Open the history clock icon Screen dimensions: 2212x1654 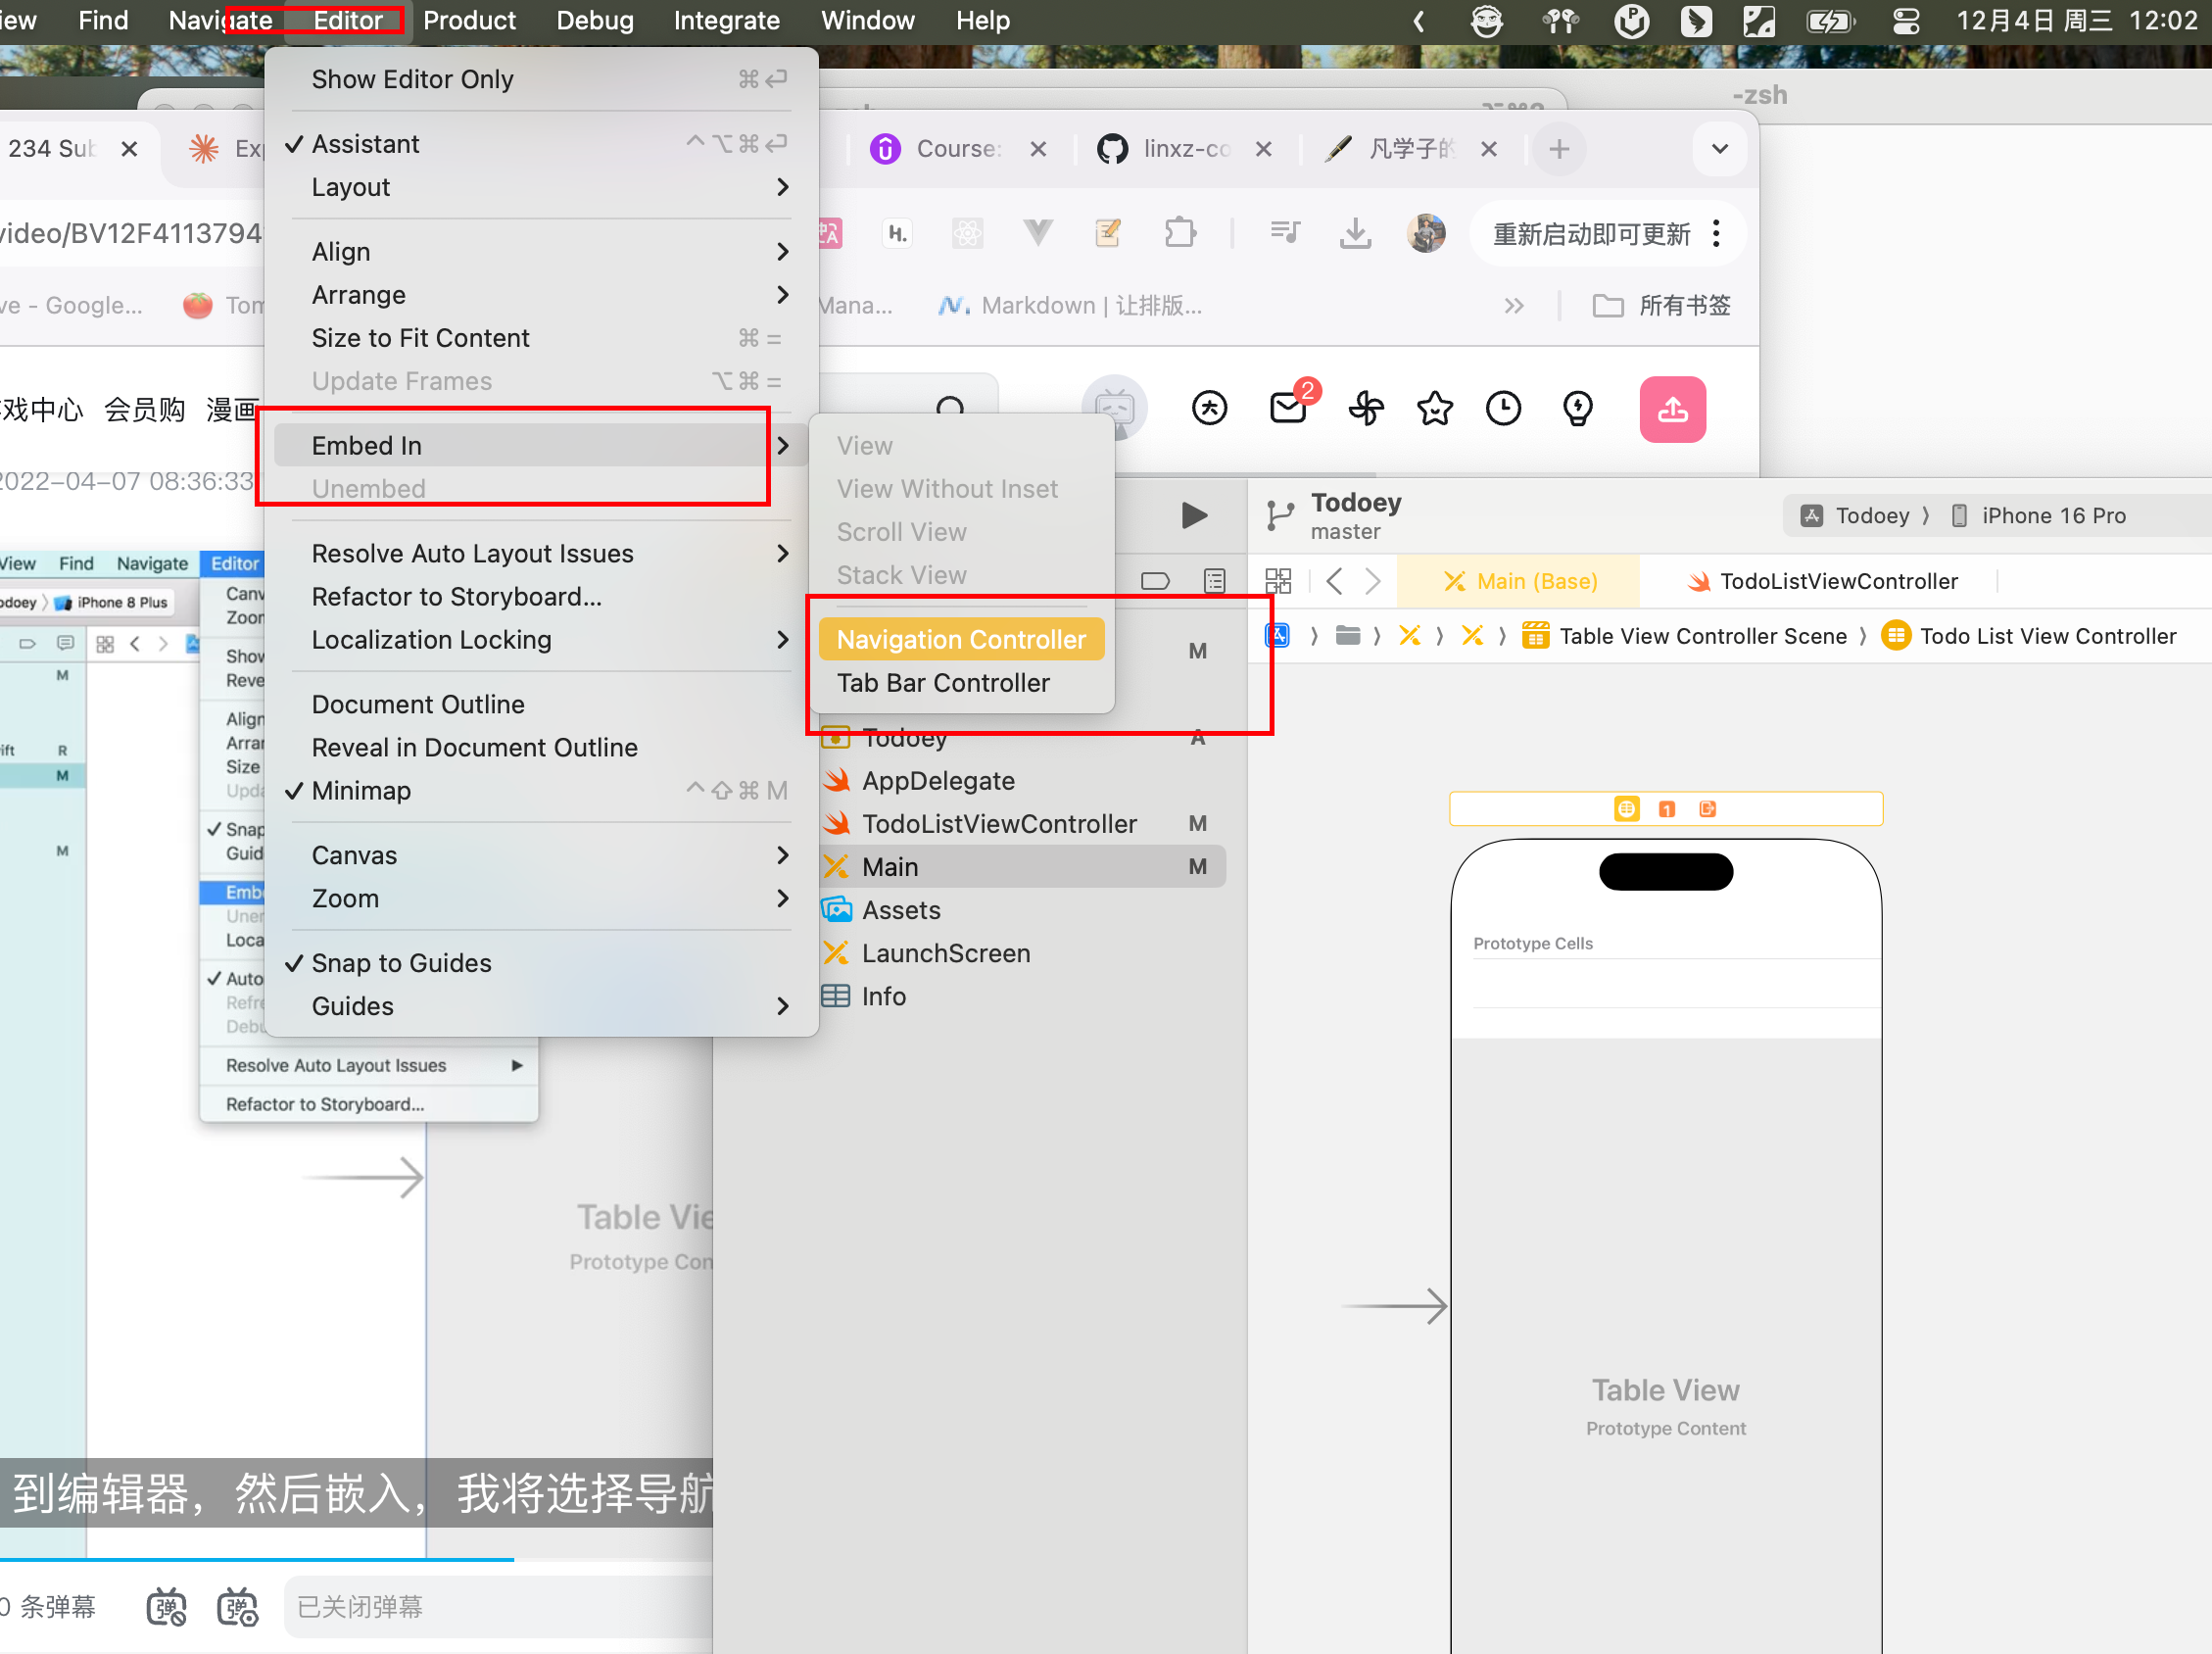point(1503,408)
